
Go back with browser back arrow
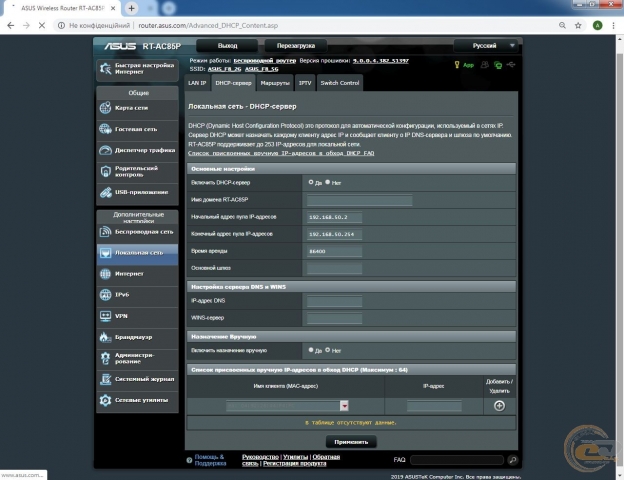coord(11,25)
